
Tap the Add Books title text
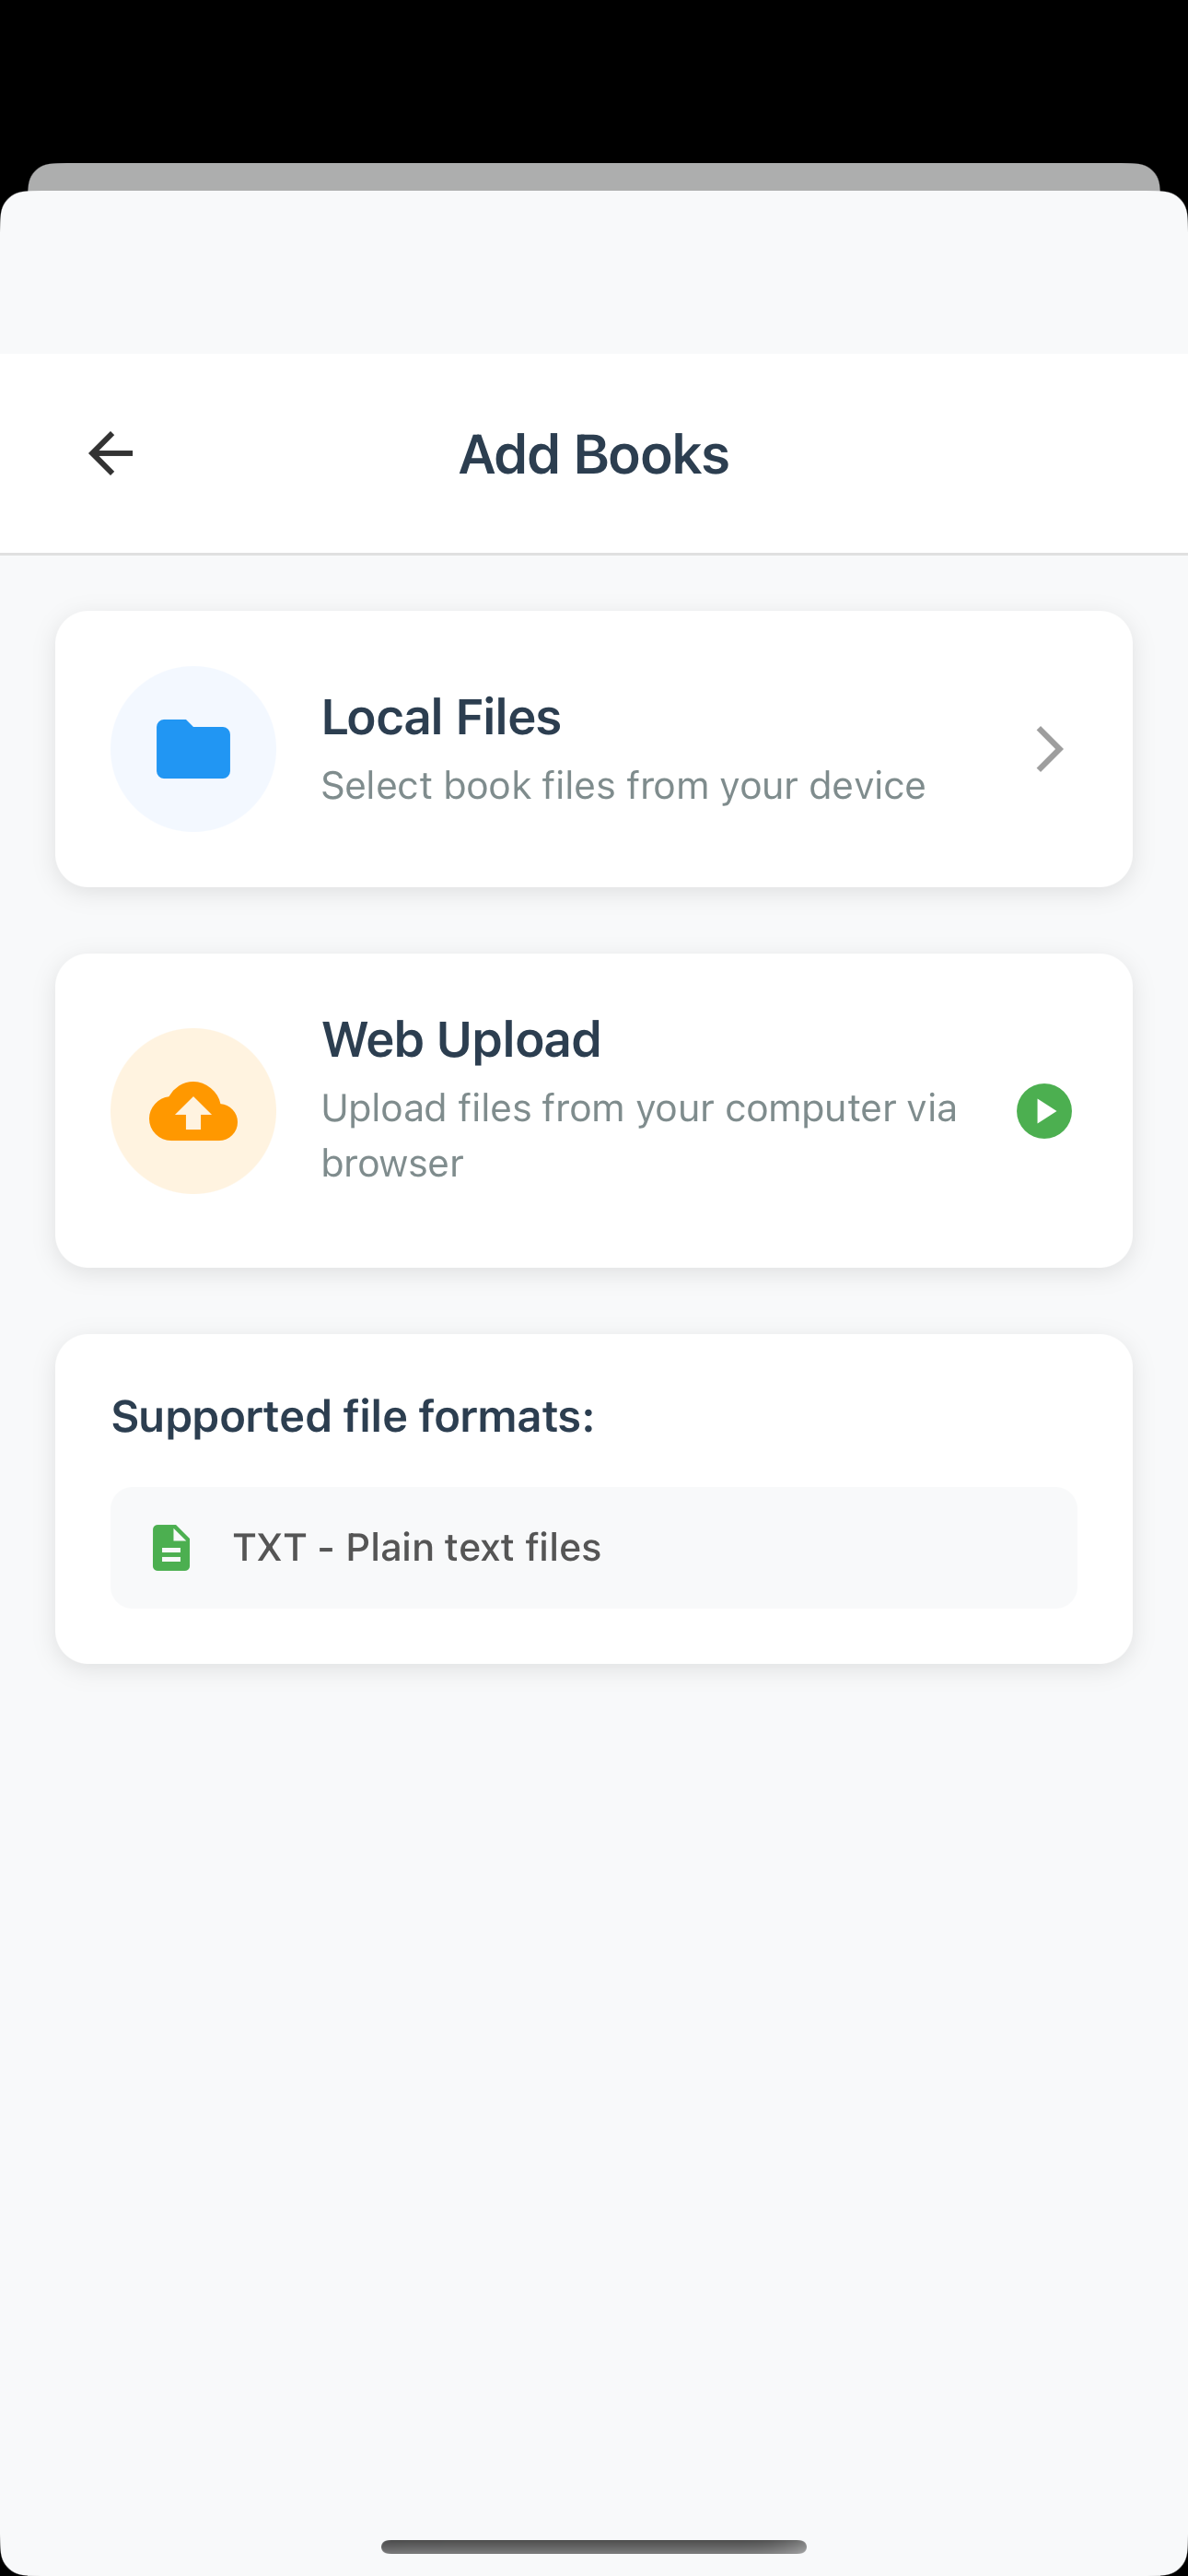click(x=594, y=453)
